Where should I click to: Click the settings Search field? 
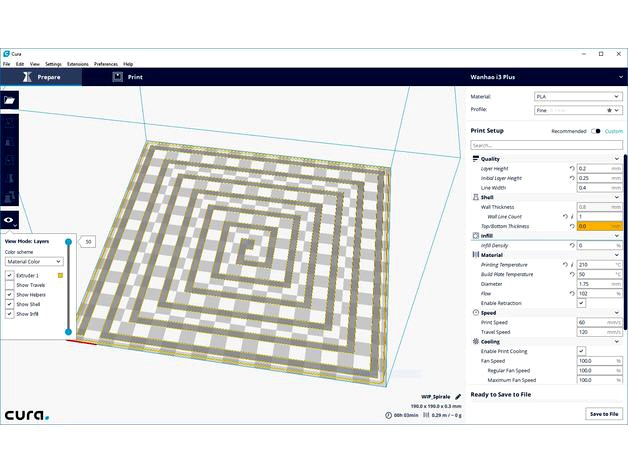546,145
